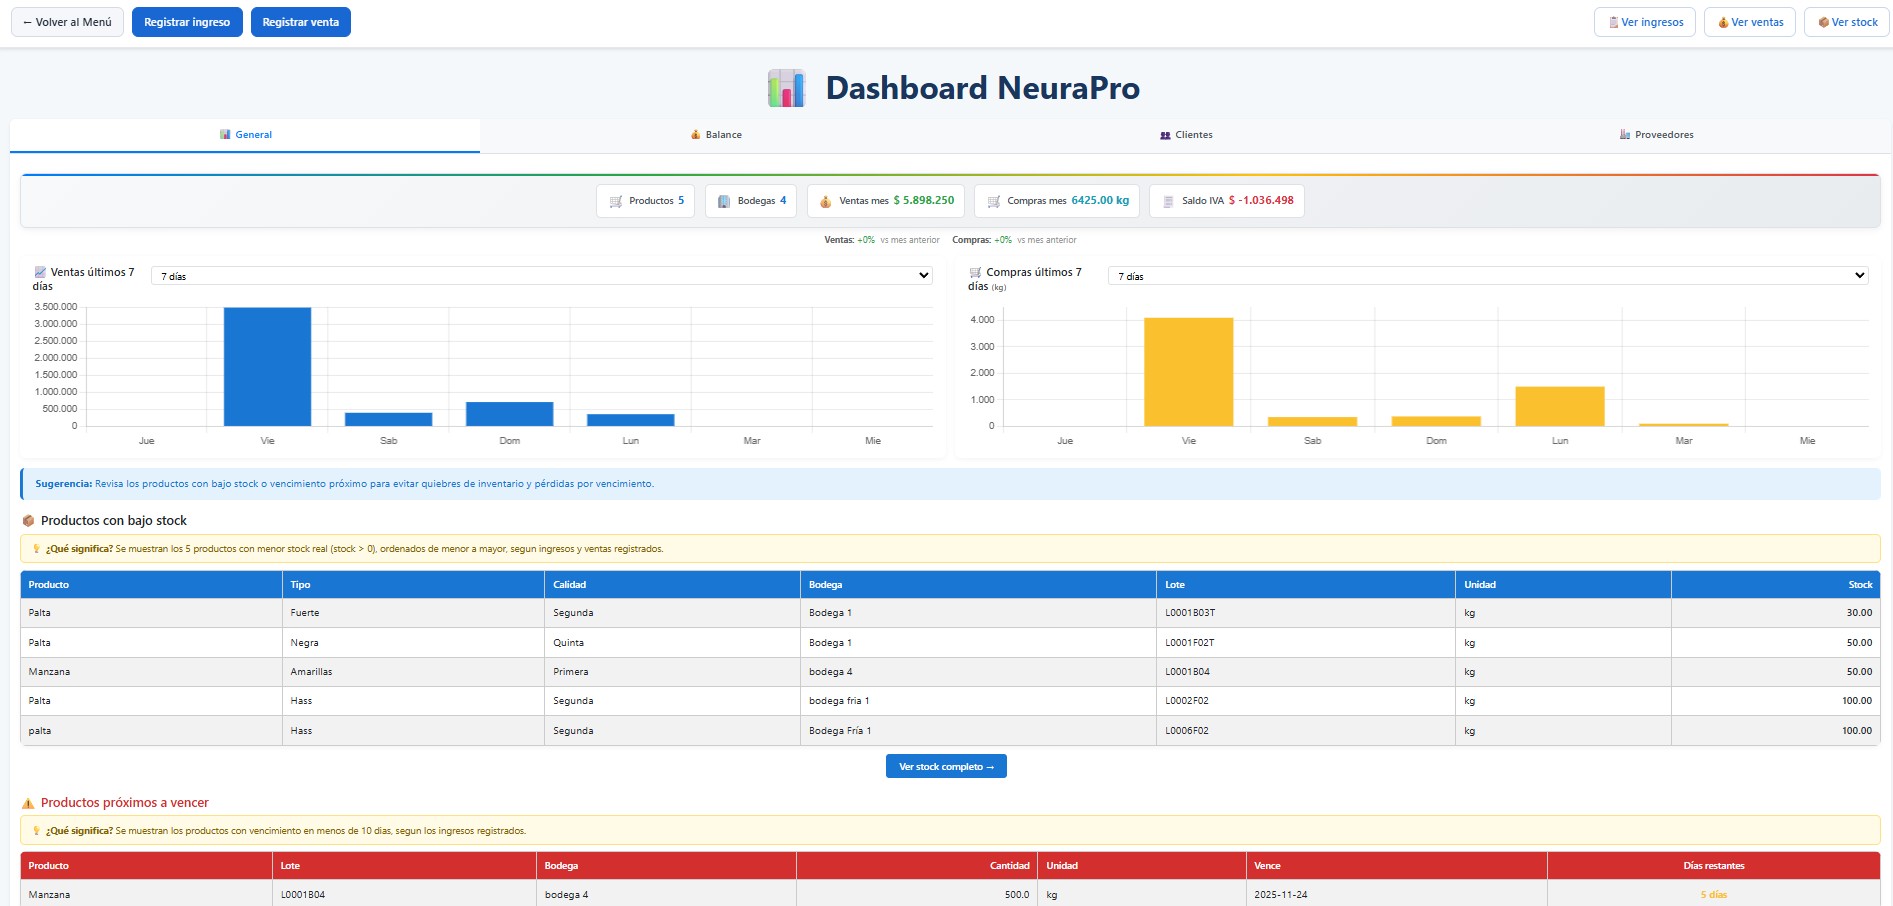Click the Registrar ingreso button

pos(186,21)
